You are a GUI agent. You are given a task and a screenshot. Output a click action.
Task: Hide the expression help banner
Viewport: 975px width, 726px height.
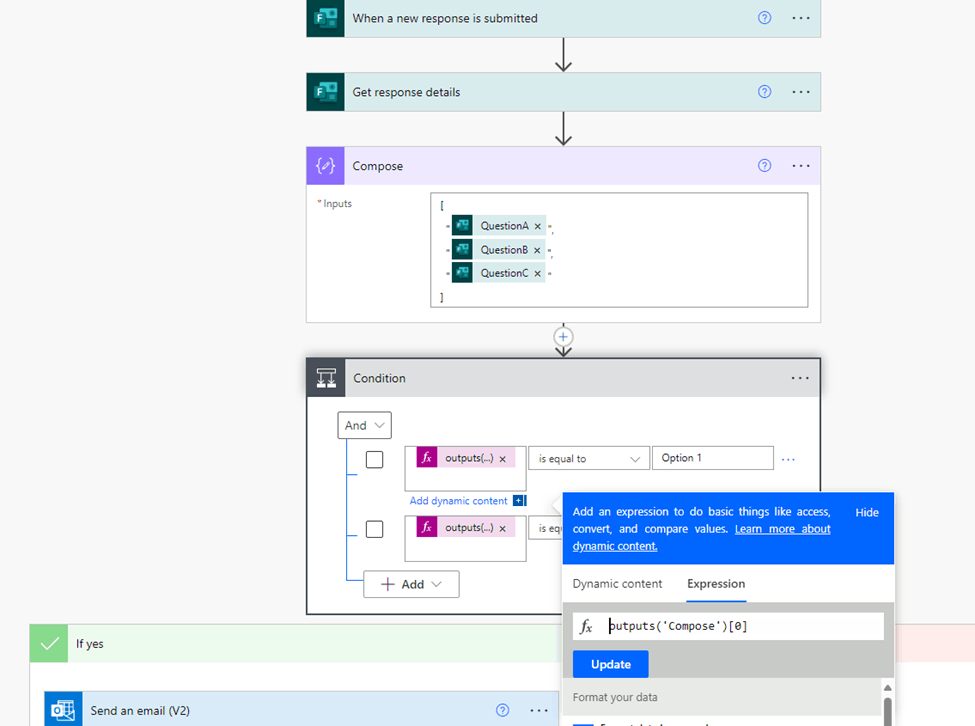tap(867, 512)
